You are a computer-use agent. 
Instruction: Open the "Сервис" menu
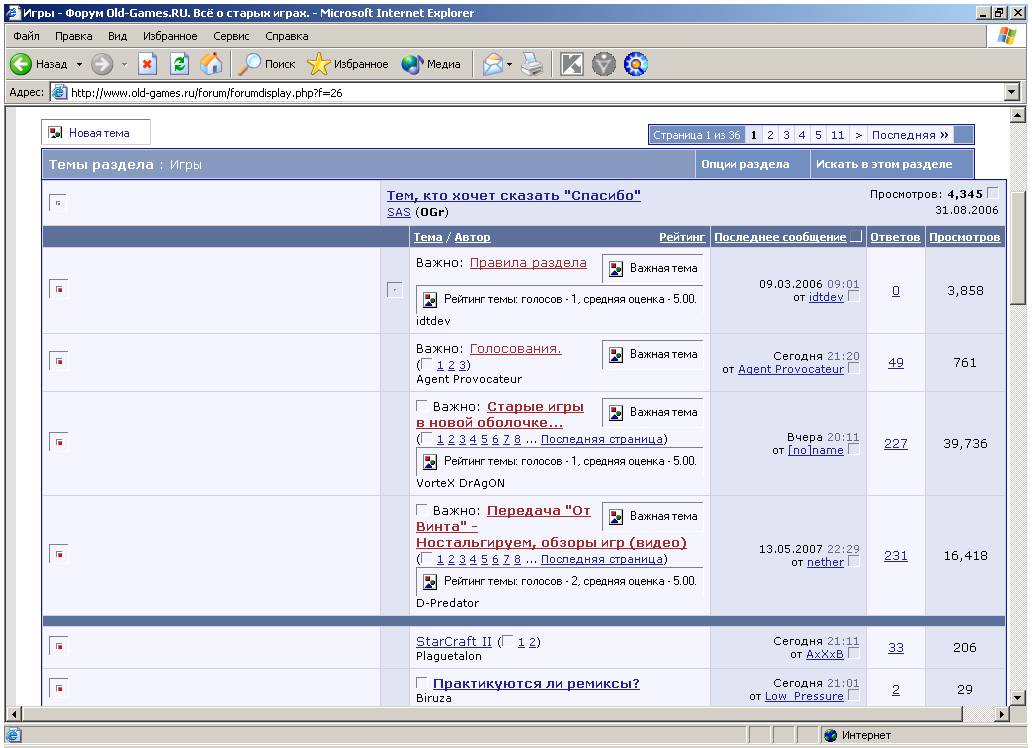(234, 36)
